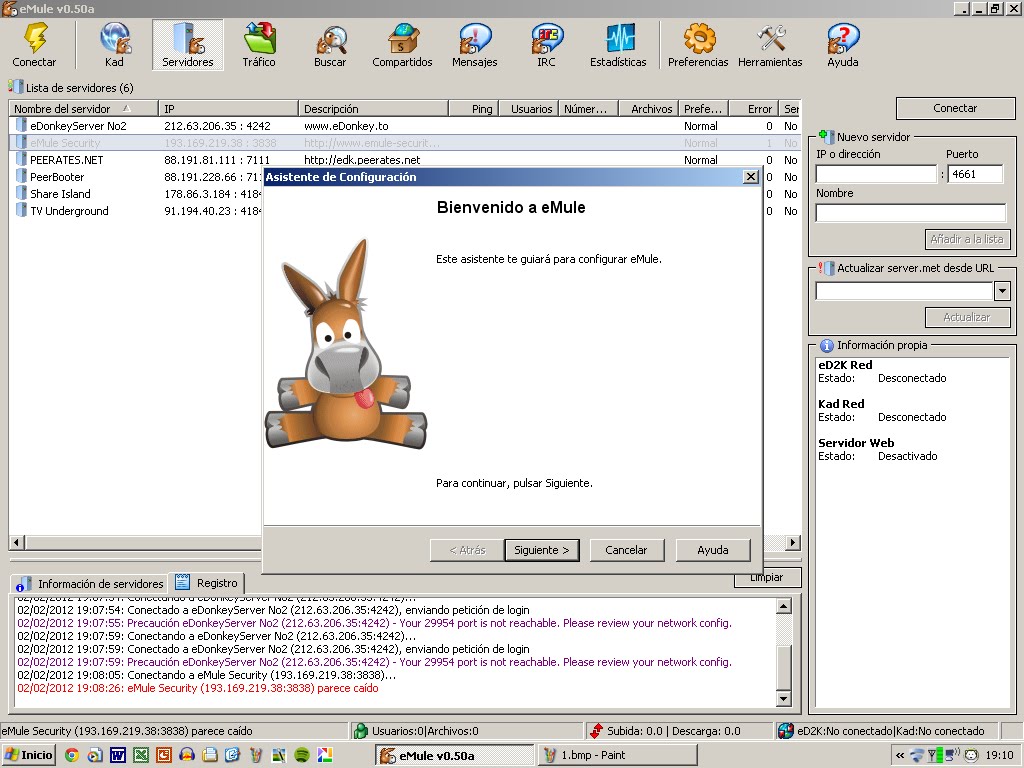The width and height of the screenshot is (1024, 768).
Task: Click the eMule v0.50a taskbar button
Action: tap(455, 756)
